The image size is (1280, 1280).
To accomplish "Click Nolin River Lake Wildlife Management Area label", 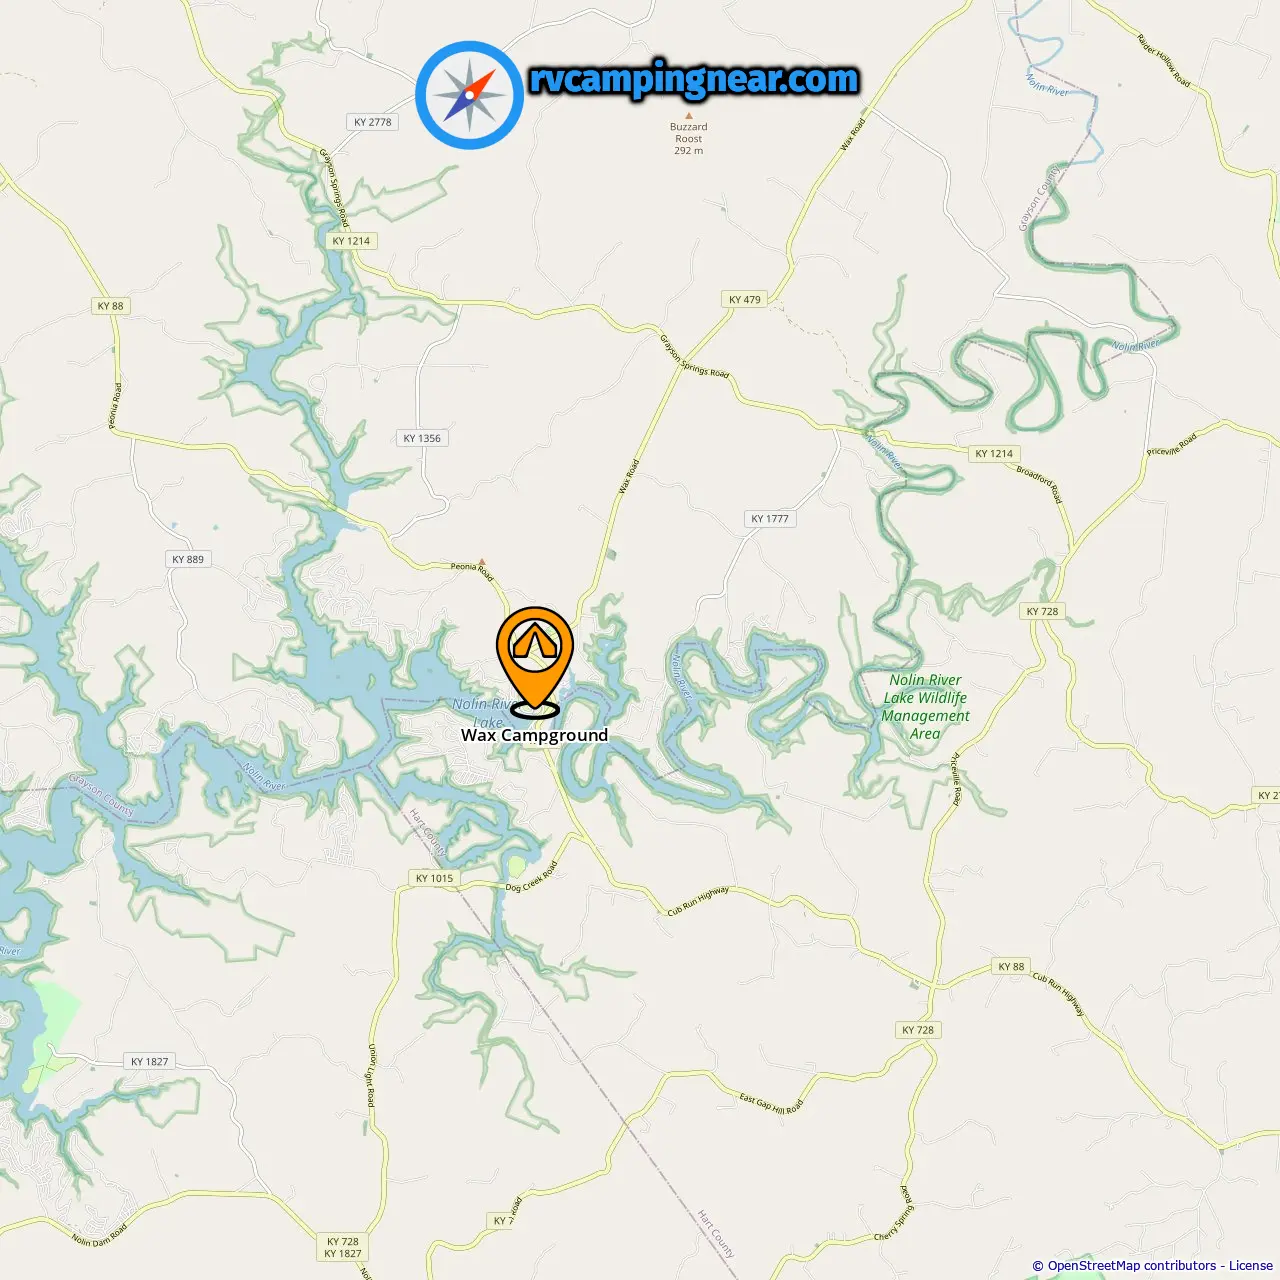I will point(925,706).
